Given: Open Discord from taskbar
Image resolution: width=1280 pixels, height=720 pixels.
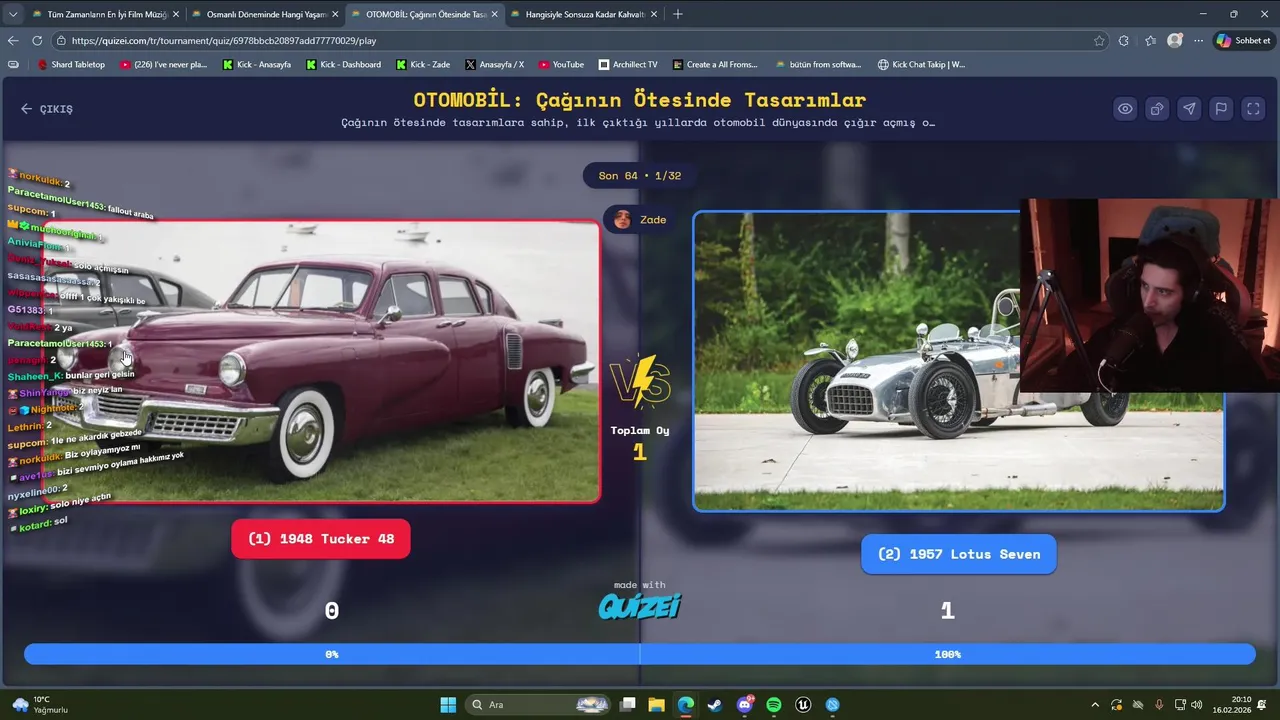Looking at the screenshot, I should coord(744,705).
